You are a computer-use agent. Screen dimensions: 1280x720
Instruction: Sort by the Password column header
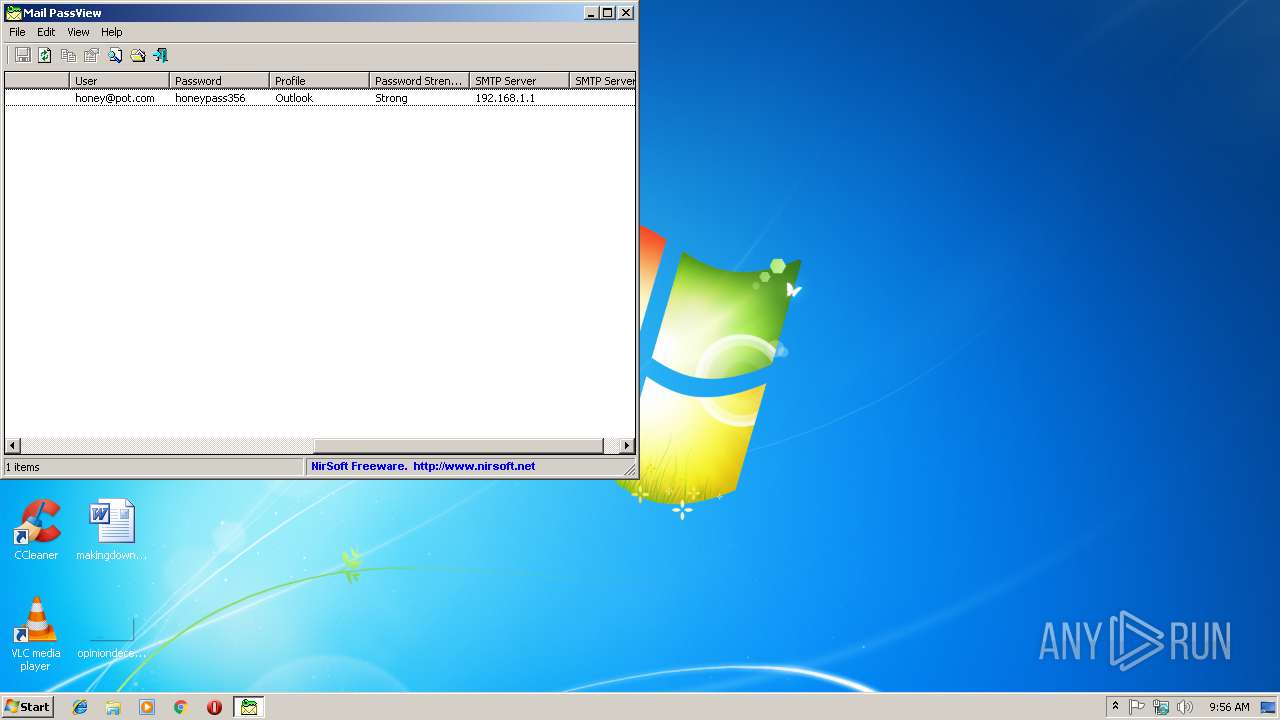coord(219,81)
